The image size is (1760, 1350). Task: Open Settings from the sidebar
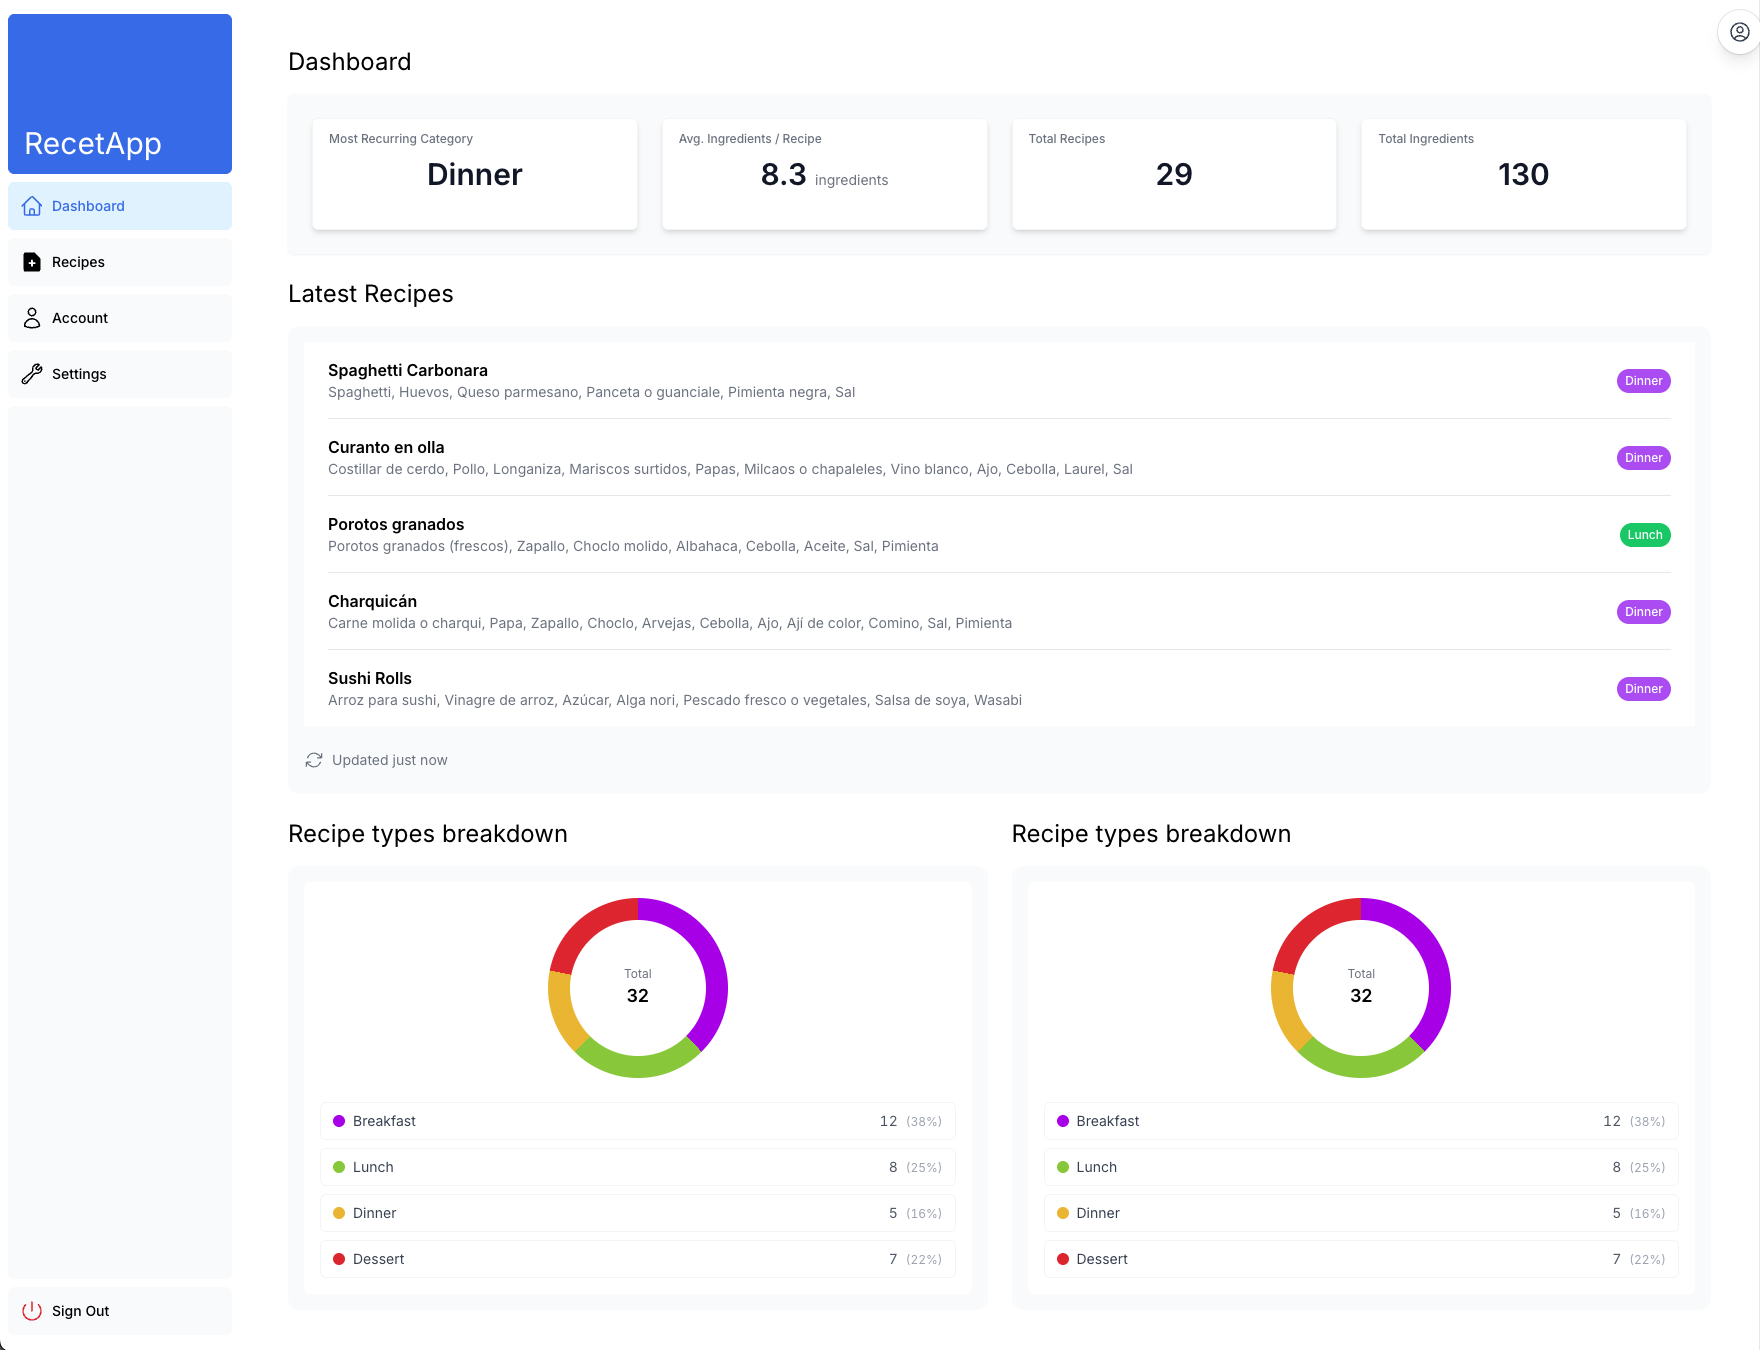[x=120, y=374]
